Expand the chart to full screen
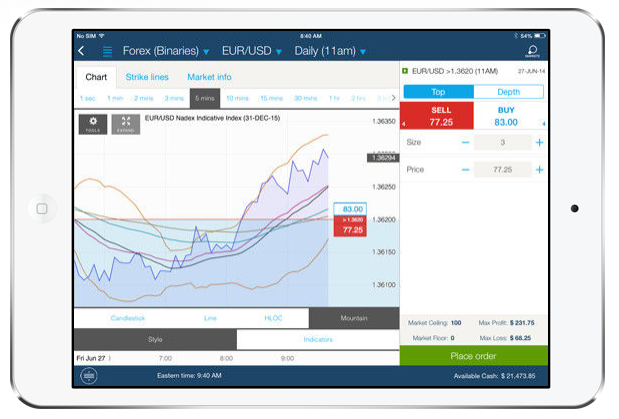This screenshot has height=419, width=619. point(126,124)
